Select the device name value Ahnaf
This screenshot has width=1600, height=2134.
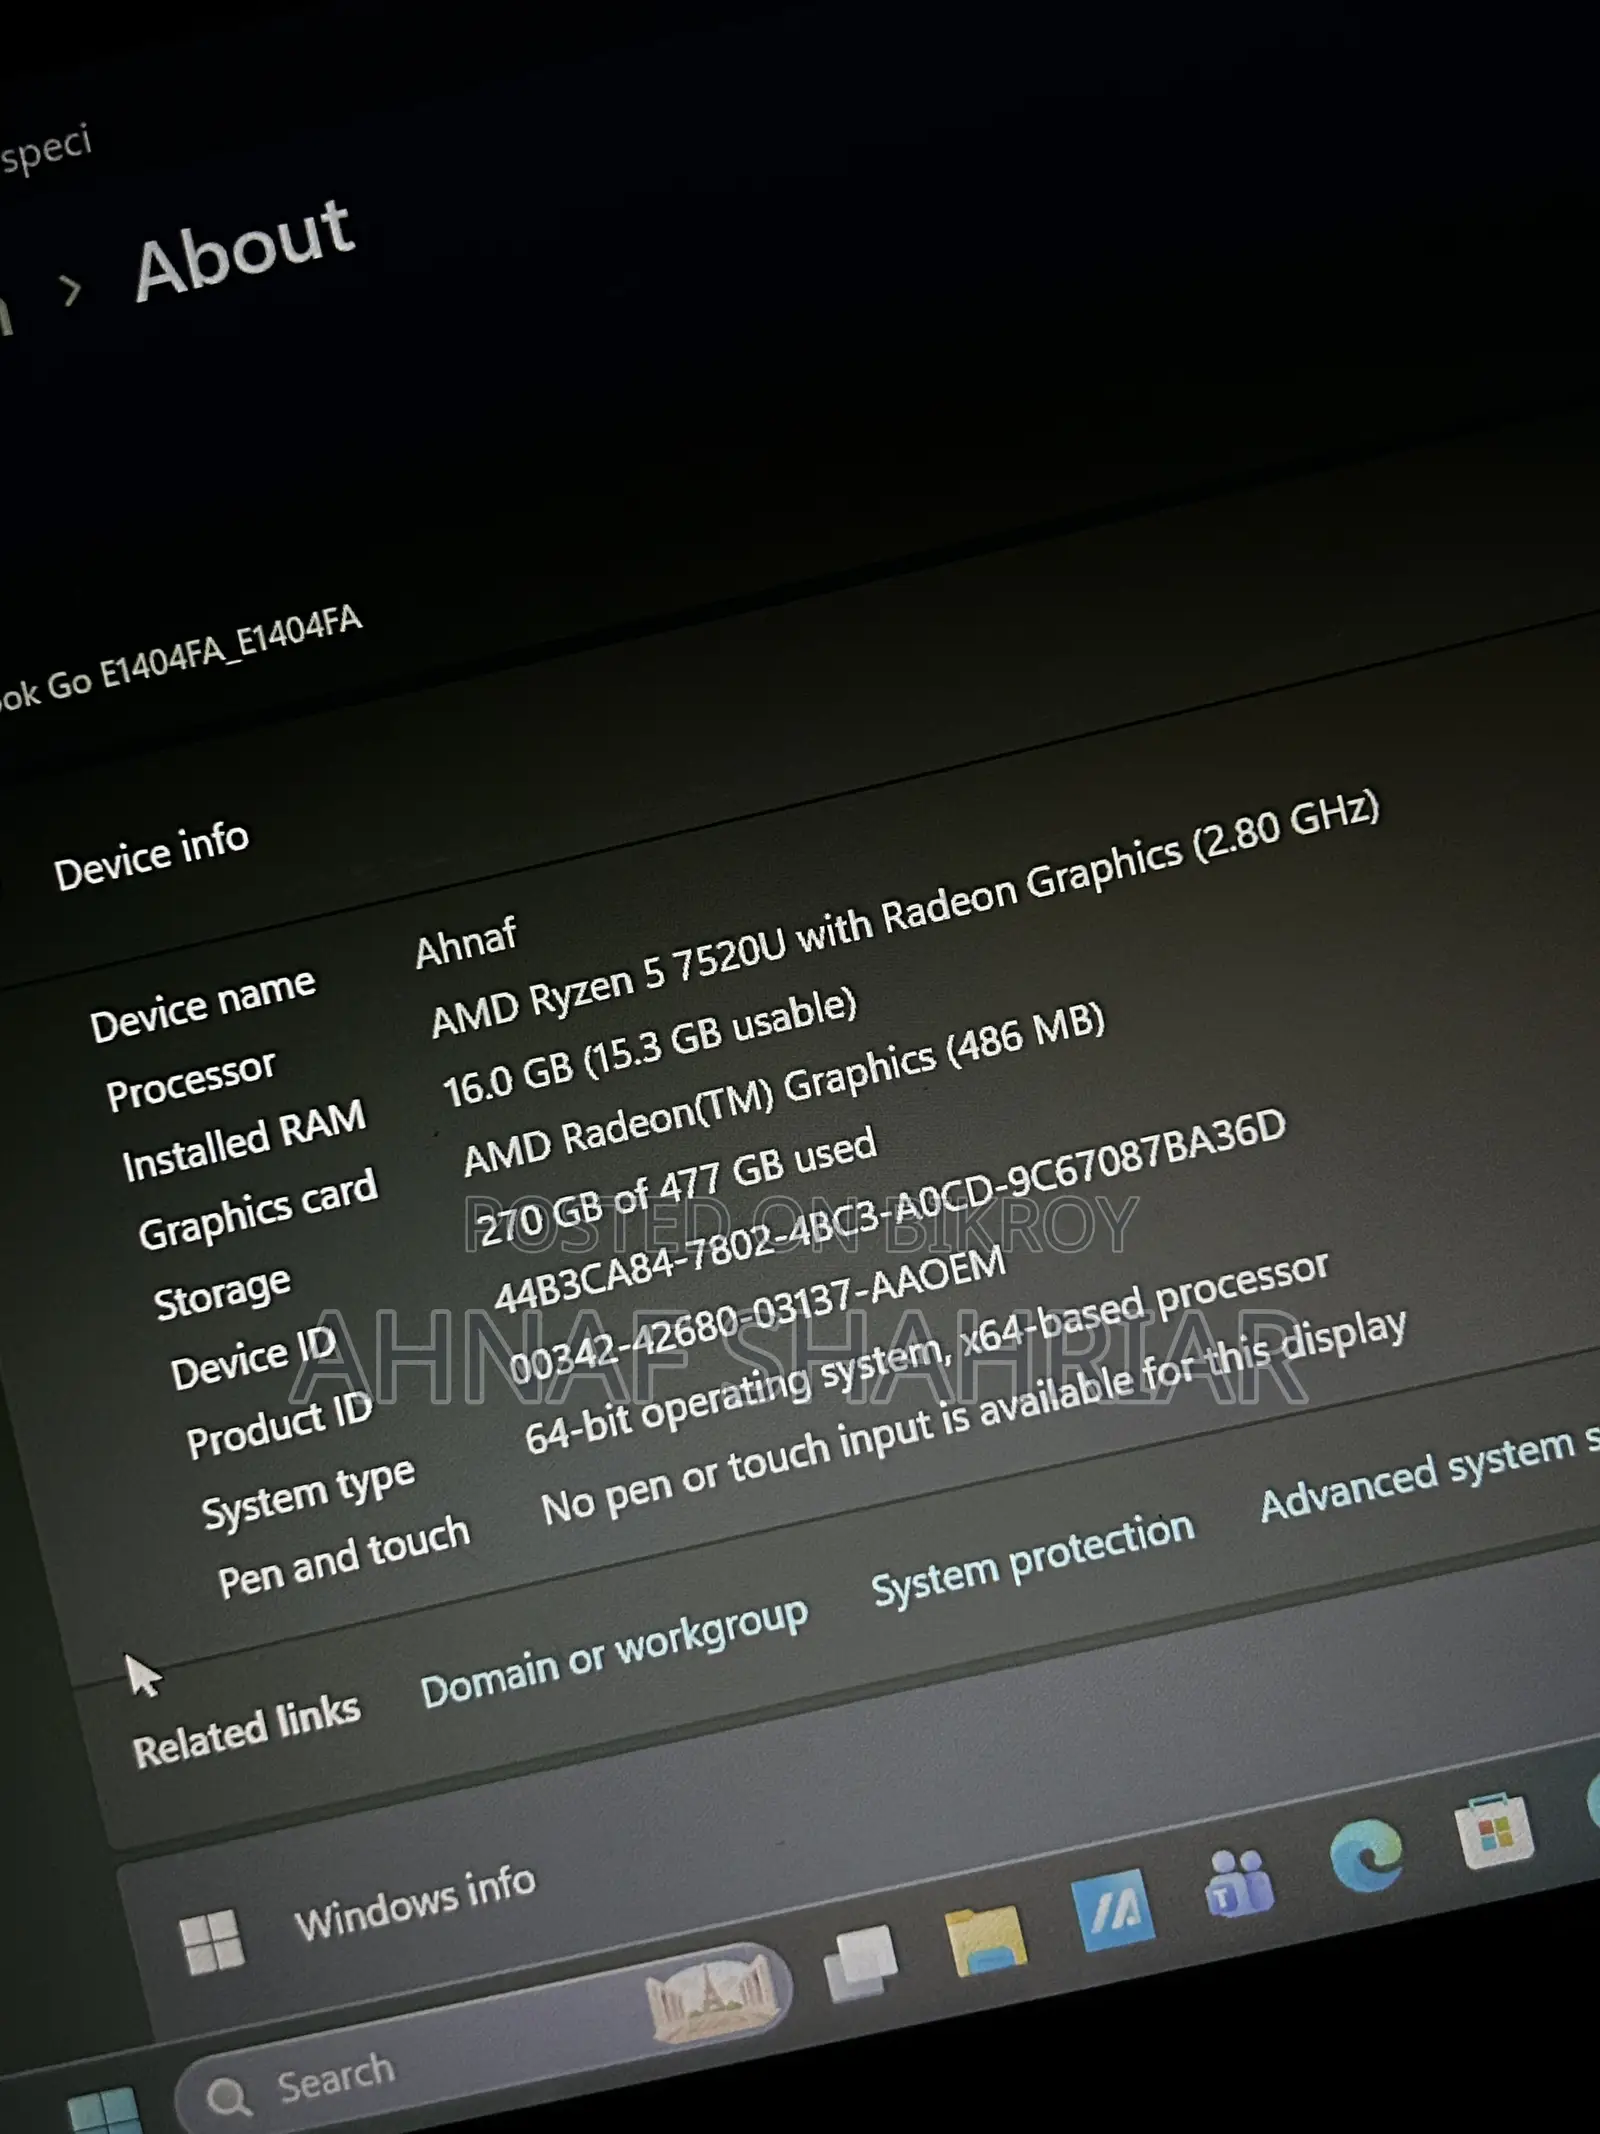466,942
